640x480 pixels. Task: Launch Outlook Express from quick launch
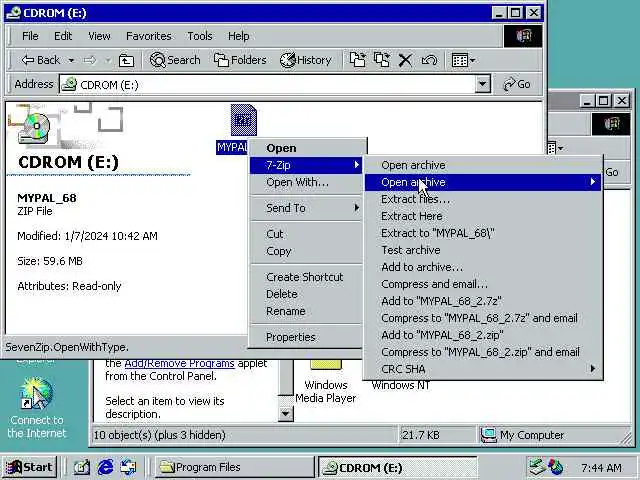click(128, 467)
